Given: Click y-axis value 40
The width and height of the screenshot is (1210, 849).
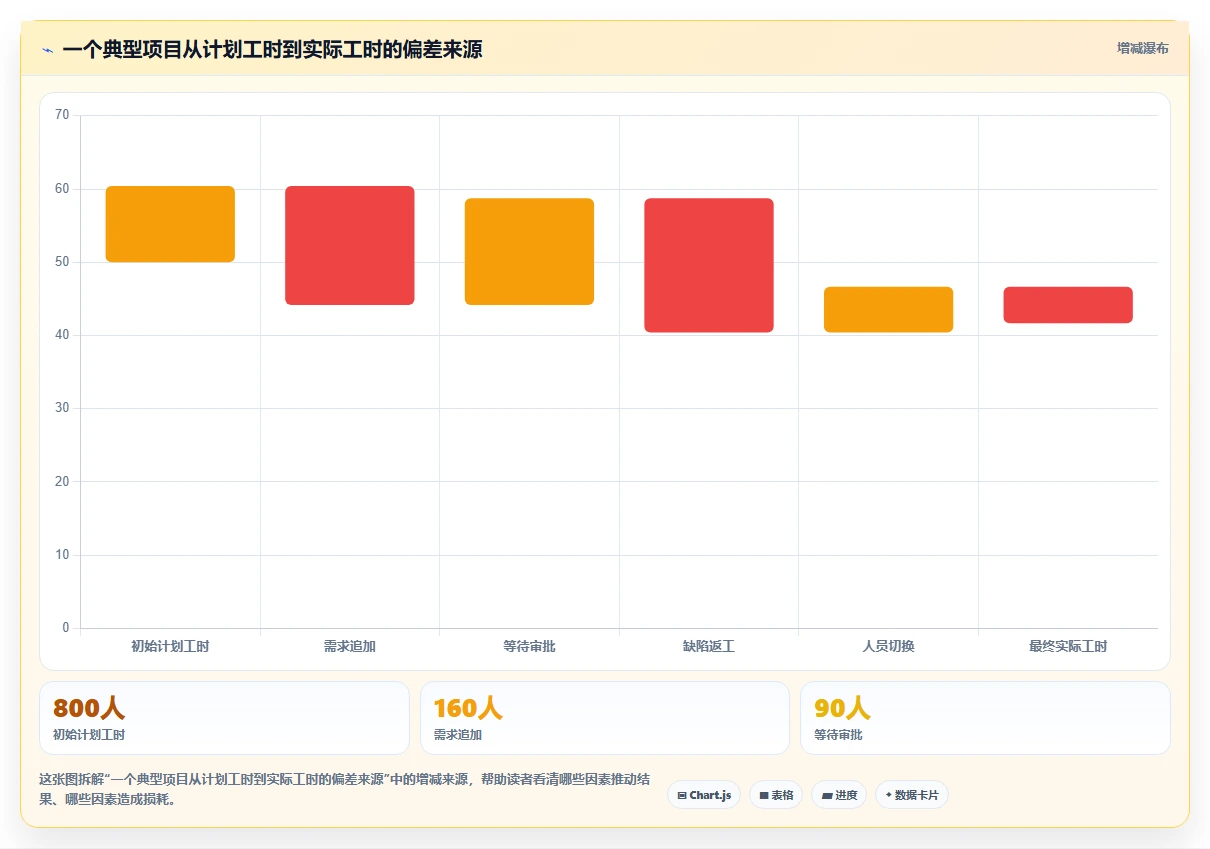Looking at the screenshot, I should pos(62,335).
